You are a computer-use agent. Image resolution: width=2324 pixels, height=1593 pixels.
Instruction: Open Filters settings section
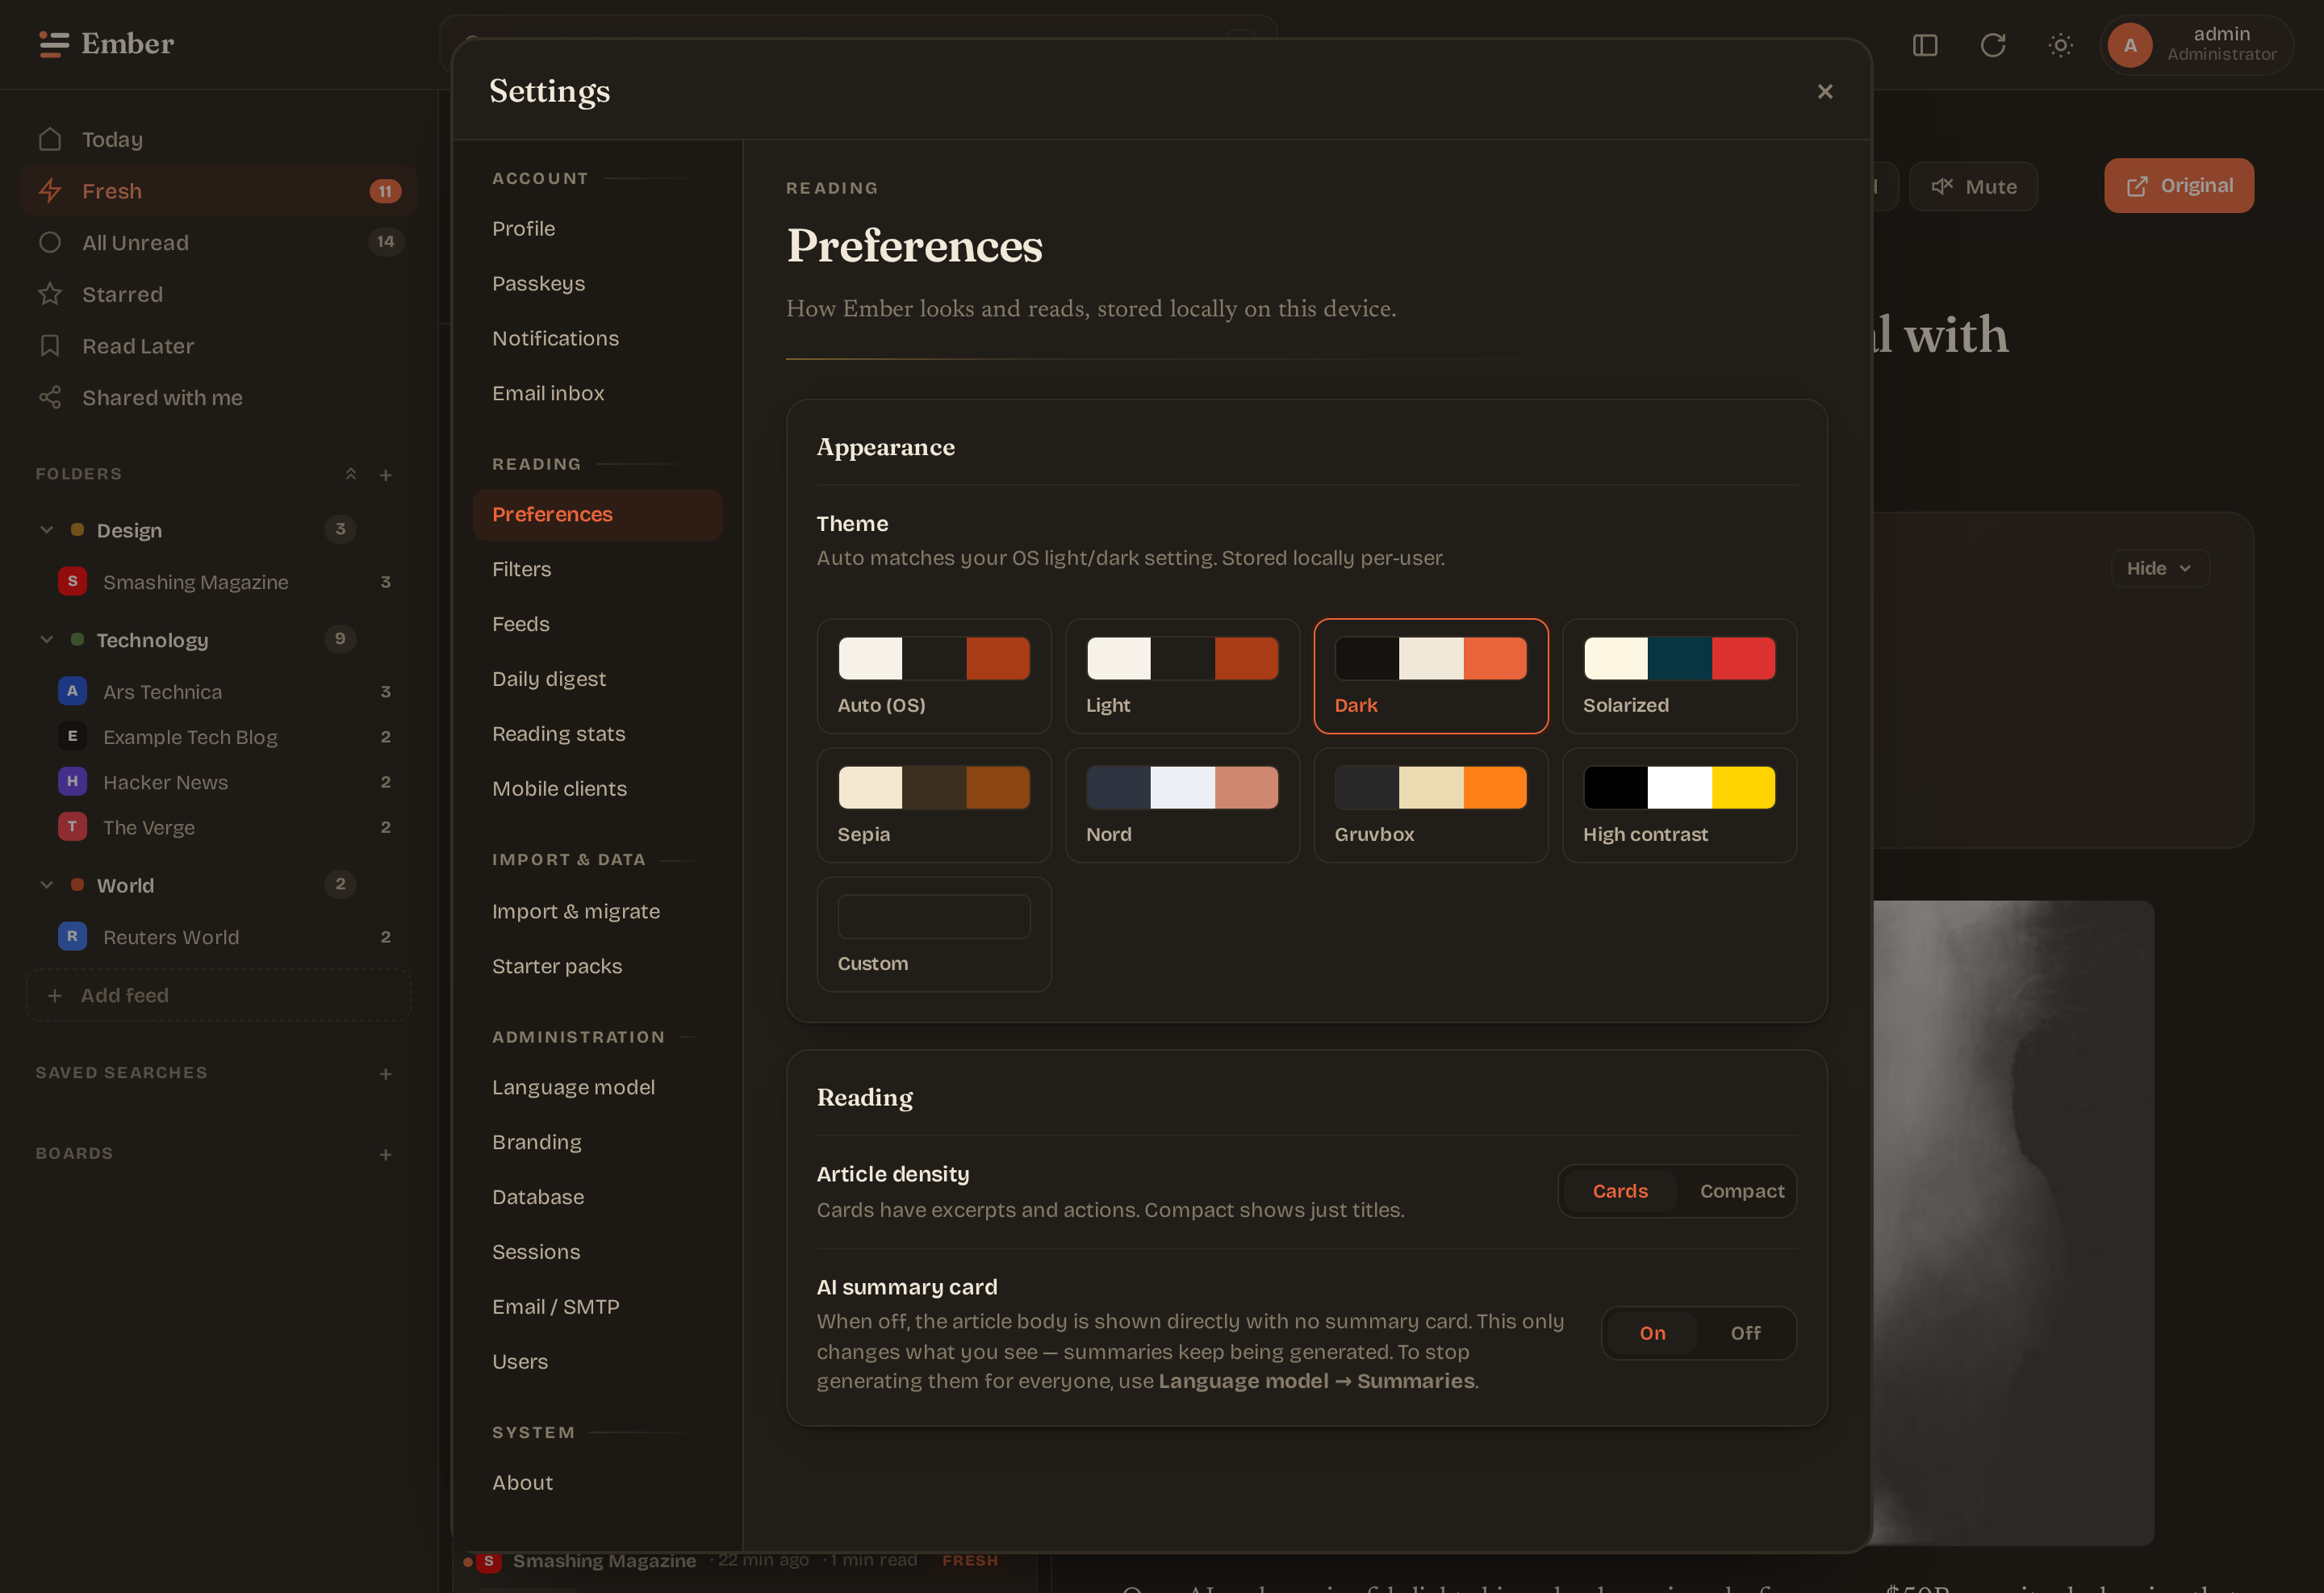[x=597, y=569]
